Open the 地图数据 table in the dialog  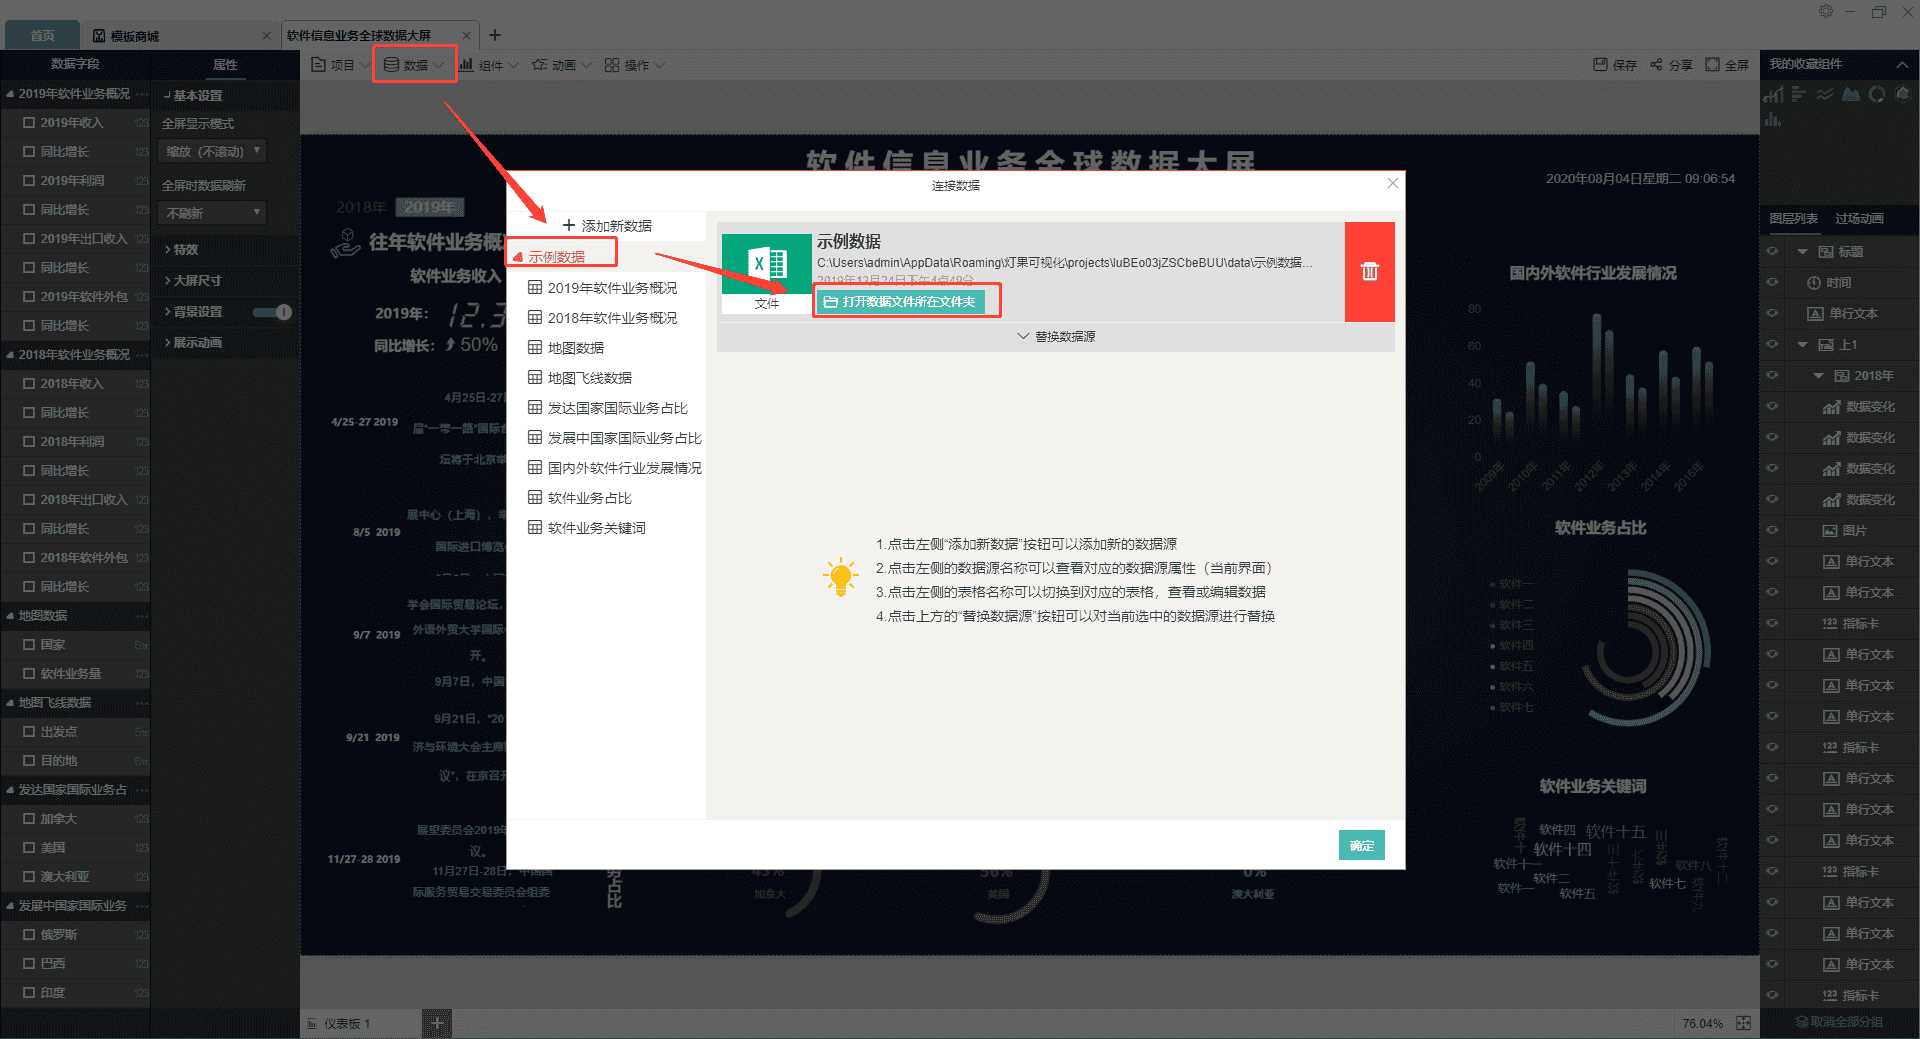point(566,348)
